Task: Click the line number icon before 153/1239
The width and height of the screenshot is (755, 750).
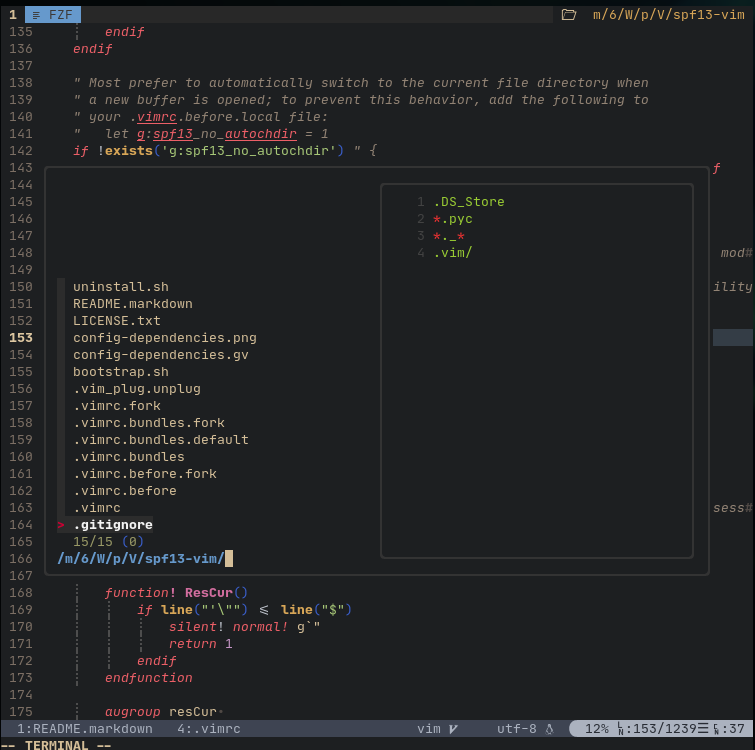Action: [621, 729]
